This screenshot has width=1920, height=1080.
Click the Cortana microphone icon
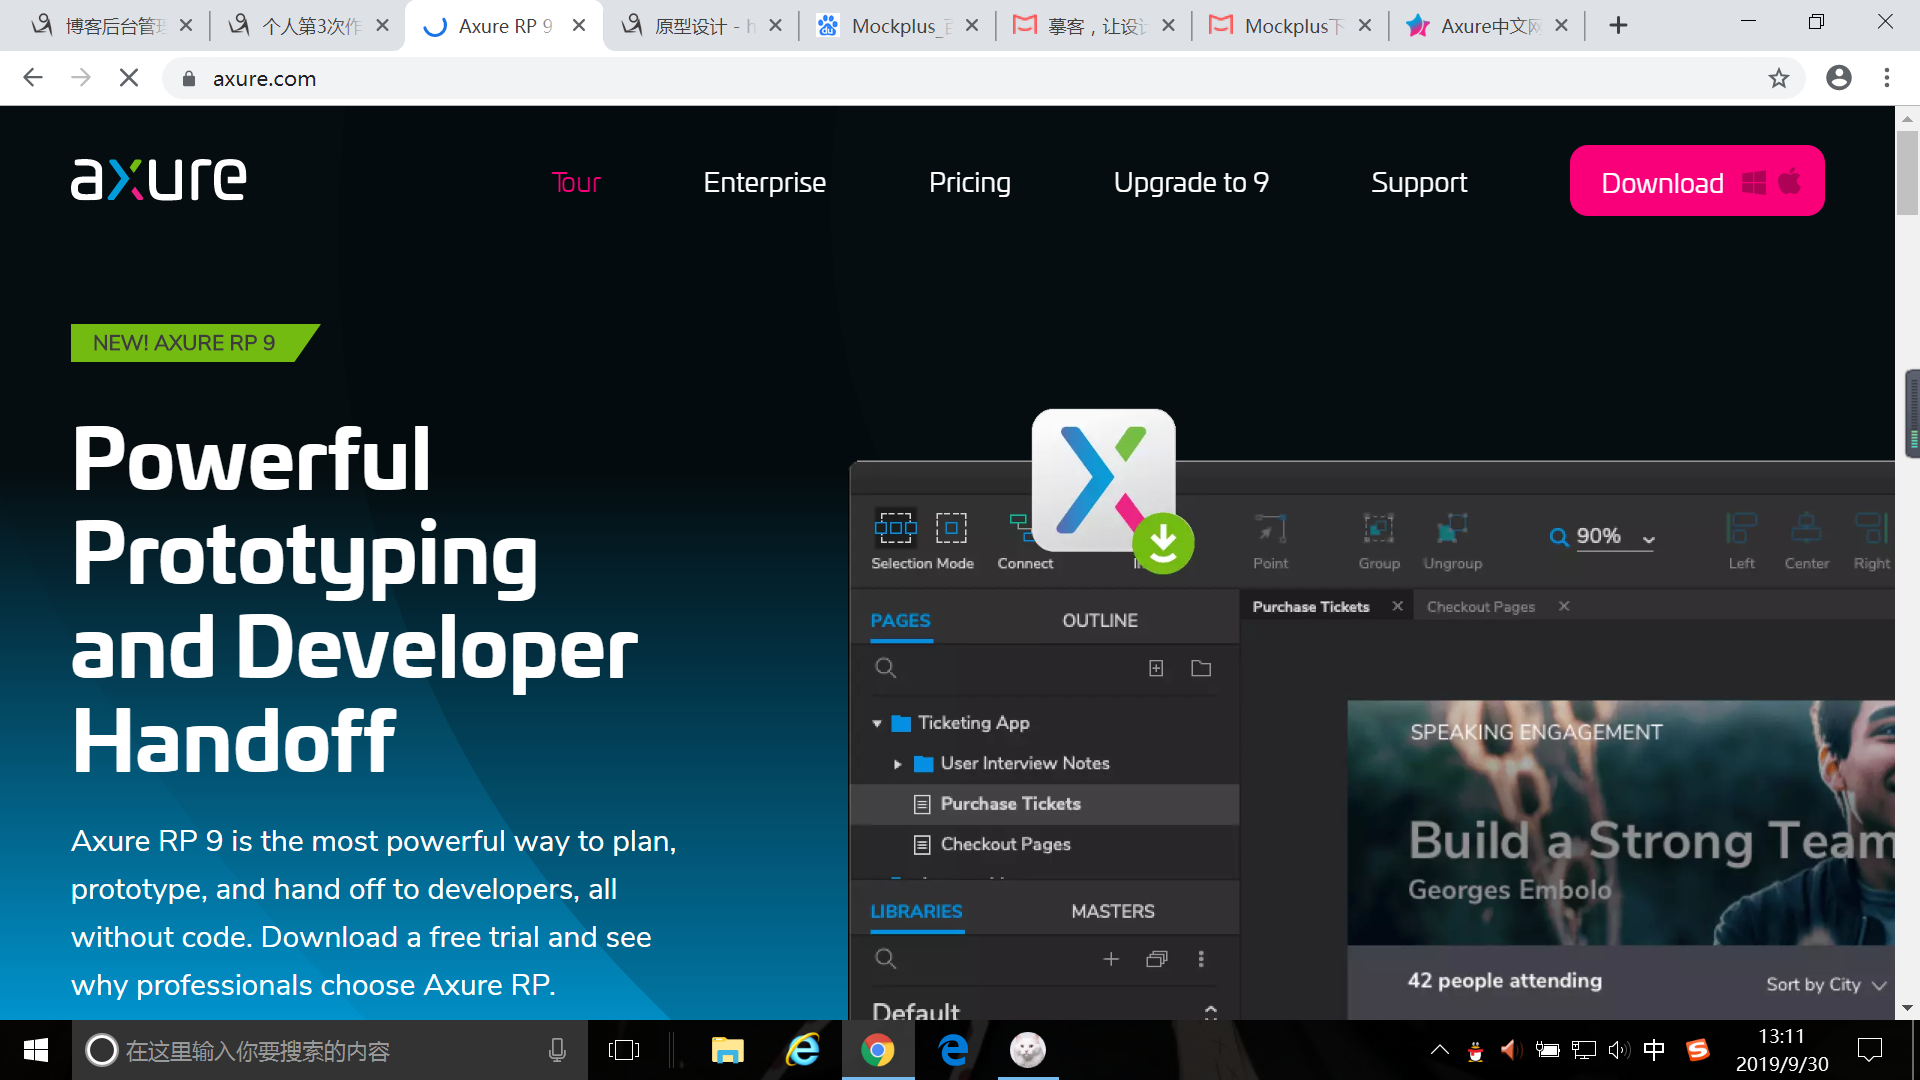click(557, 1050)
